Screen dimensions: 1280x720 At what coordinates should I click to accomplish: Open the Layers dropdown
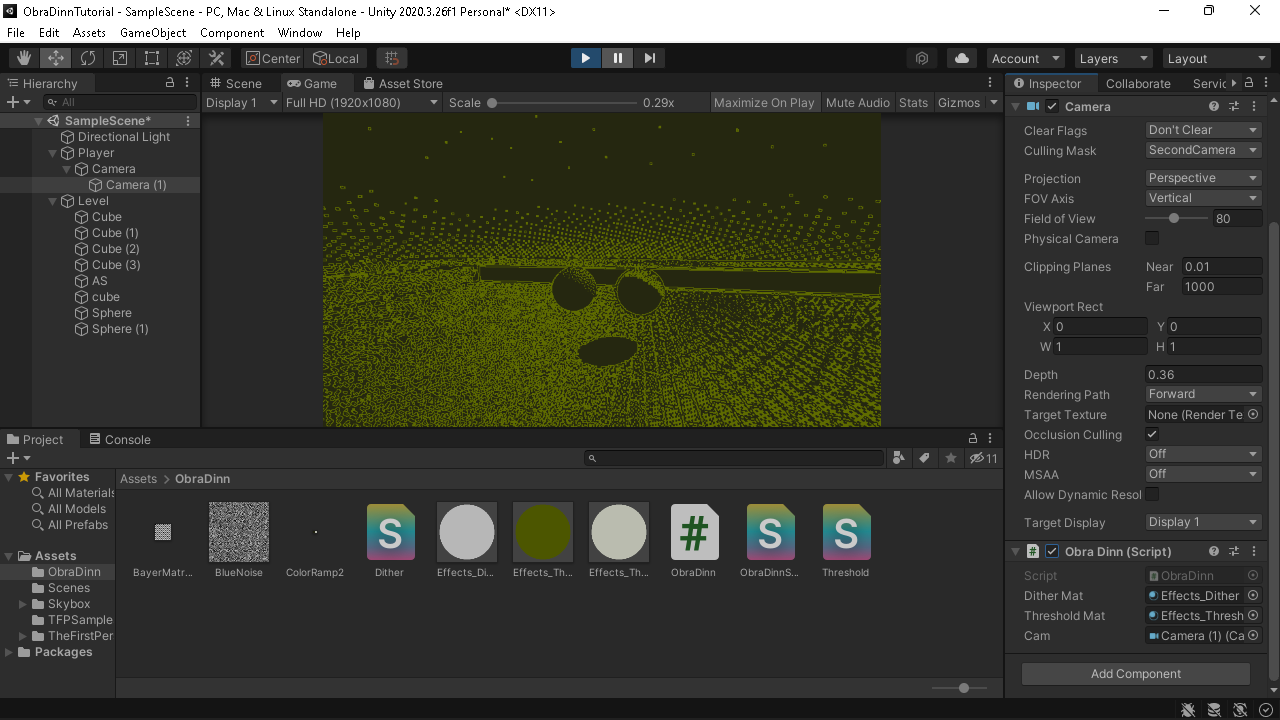coord(1113,58)
